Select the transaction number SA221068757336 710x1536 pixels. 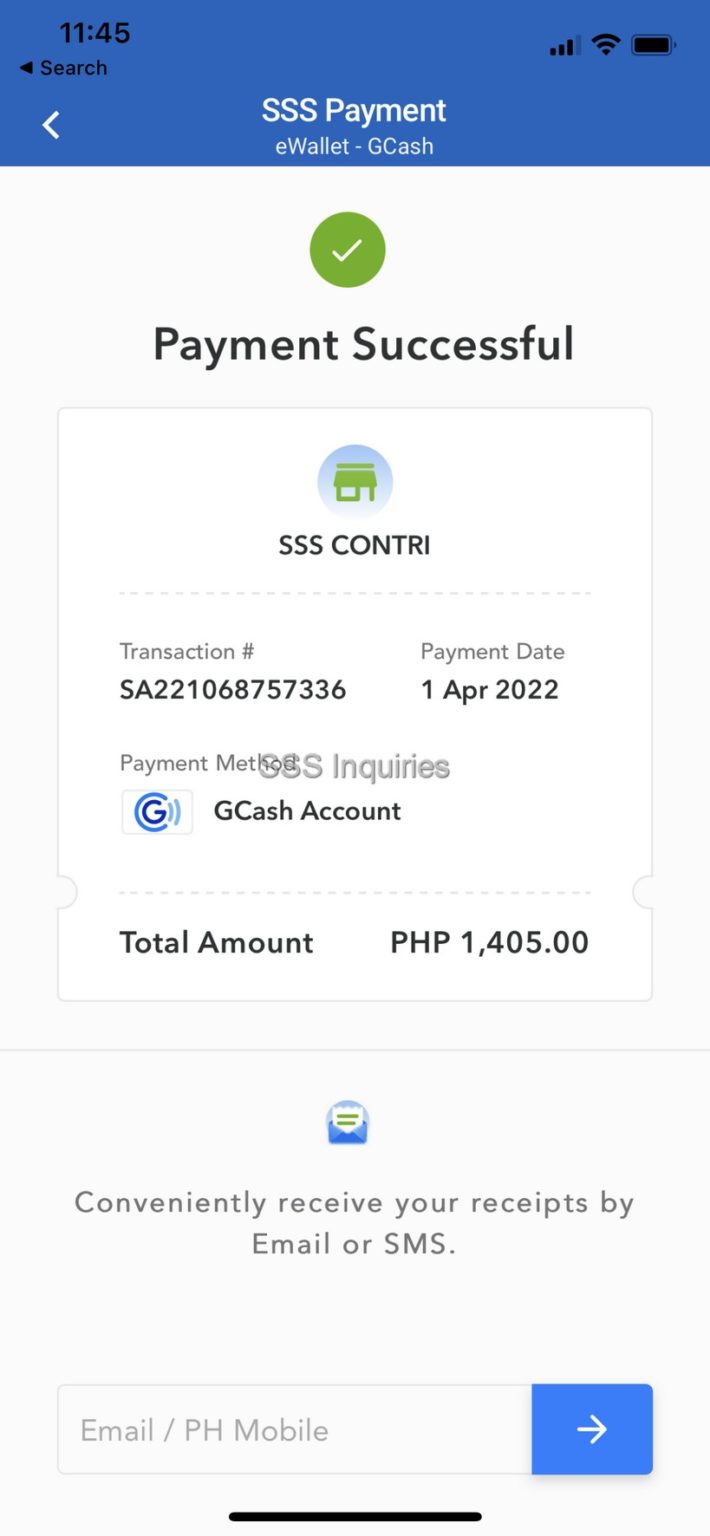[x=233, y=689]
